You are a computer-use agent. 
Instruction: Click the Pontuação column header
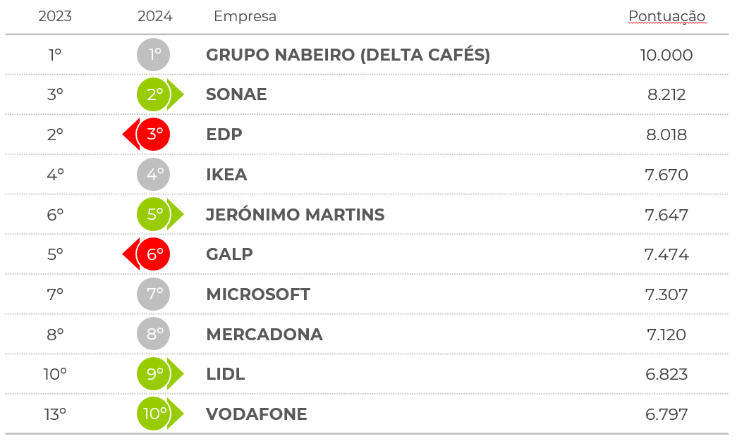(x=667, y=16)
